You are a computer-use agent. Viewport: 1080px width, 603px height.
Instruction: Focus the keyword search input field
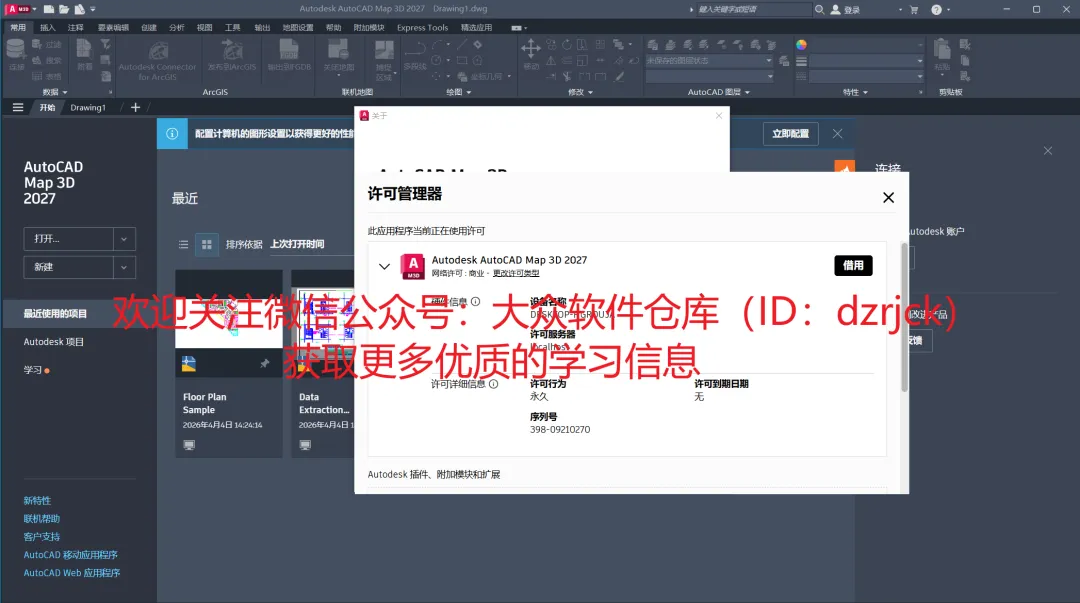[x=754, y=10]
